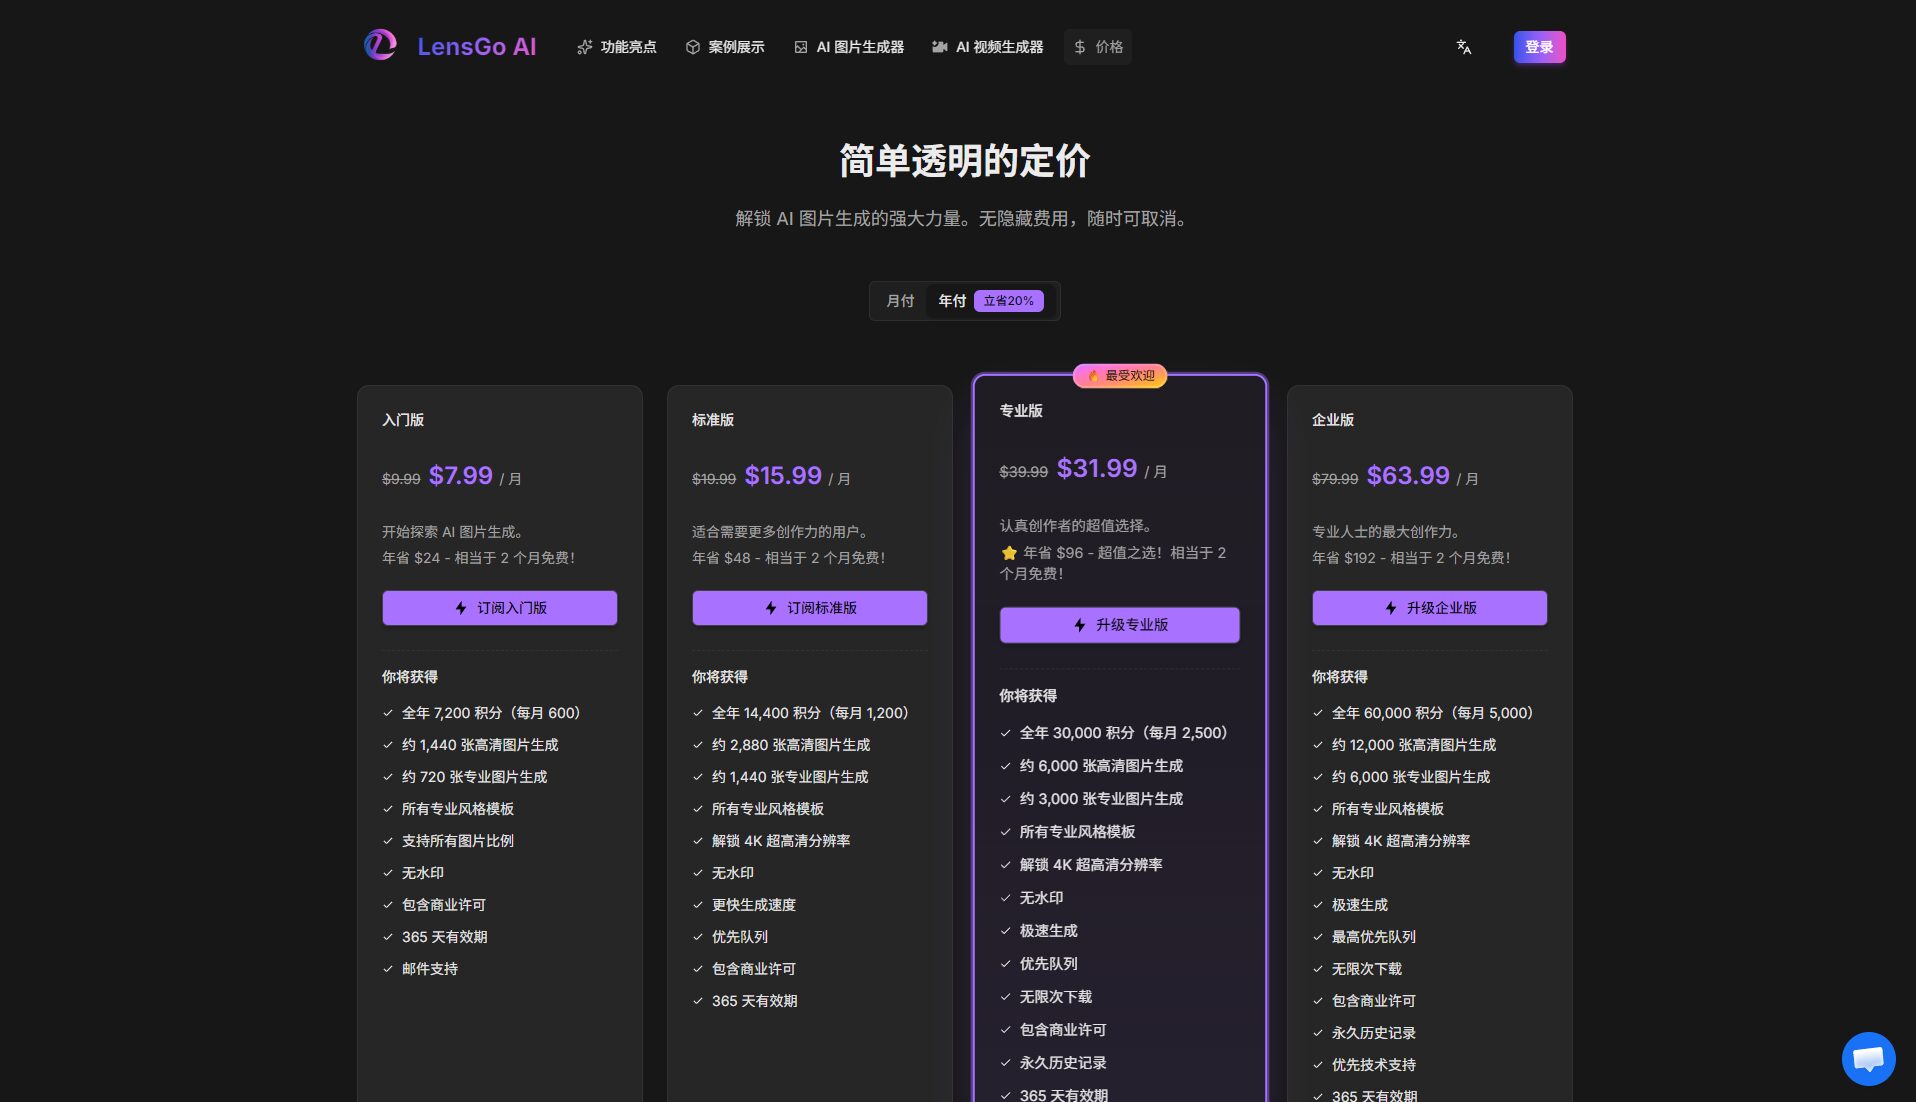This screenshot has height=1102, width=1916.
Task: Click the video camera icon for AI 视频生成器
Action: (938, 46)
